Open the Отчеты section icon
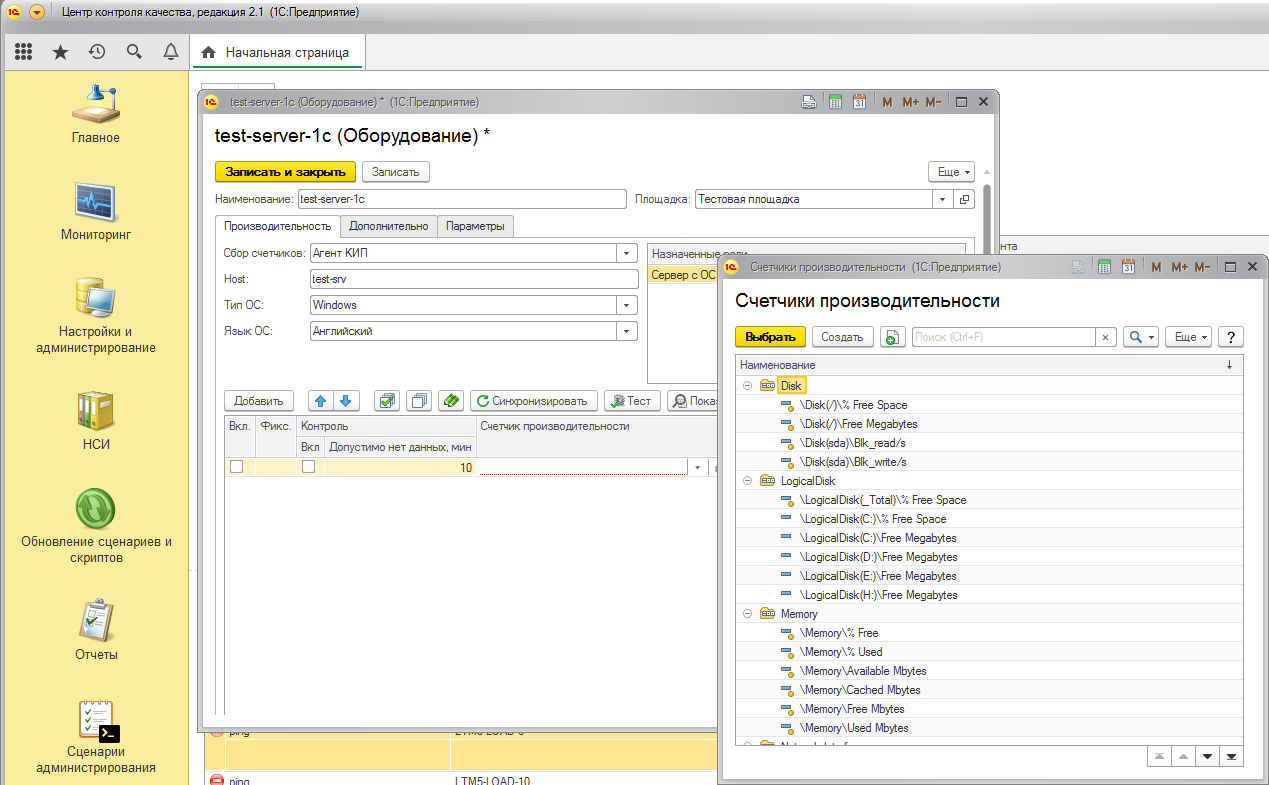Image resolution: width=1269 pixels, height=785 pixels. pos(96,621)
